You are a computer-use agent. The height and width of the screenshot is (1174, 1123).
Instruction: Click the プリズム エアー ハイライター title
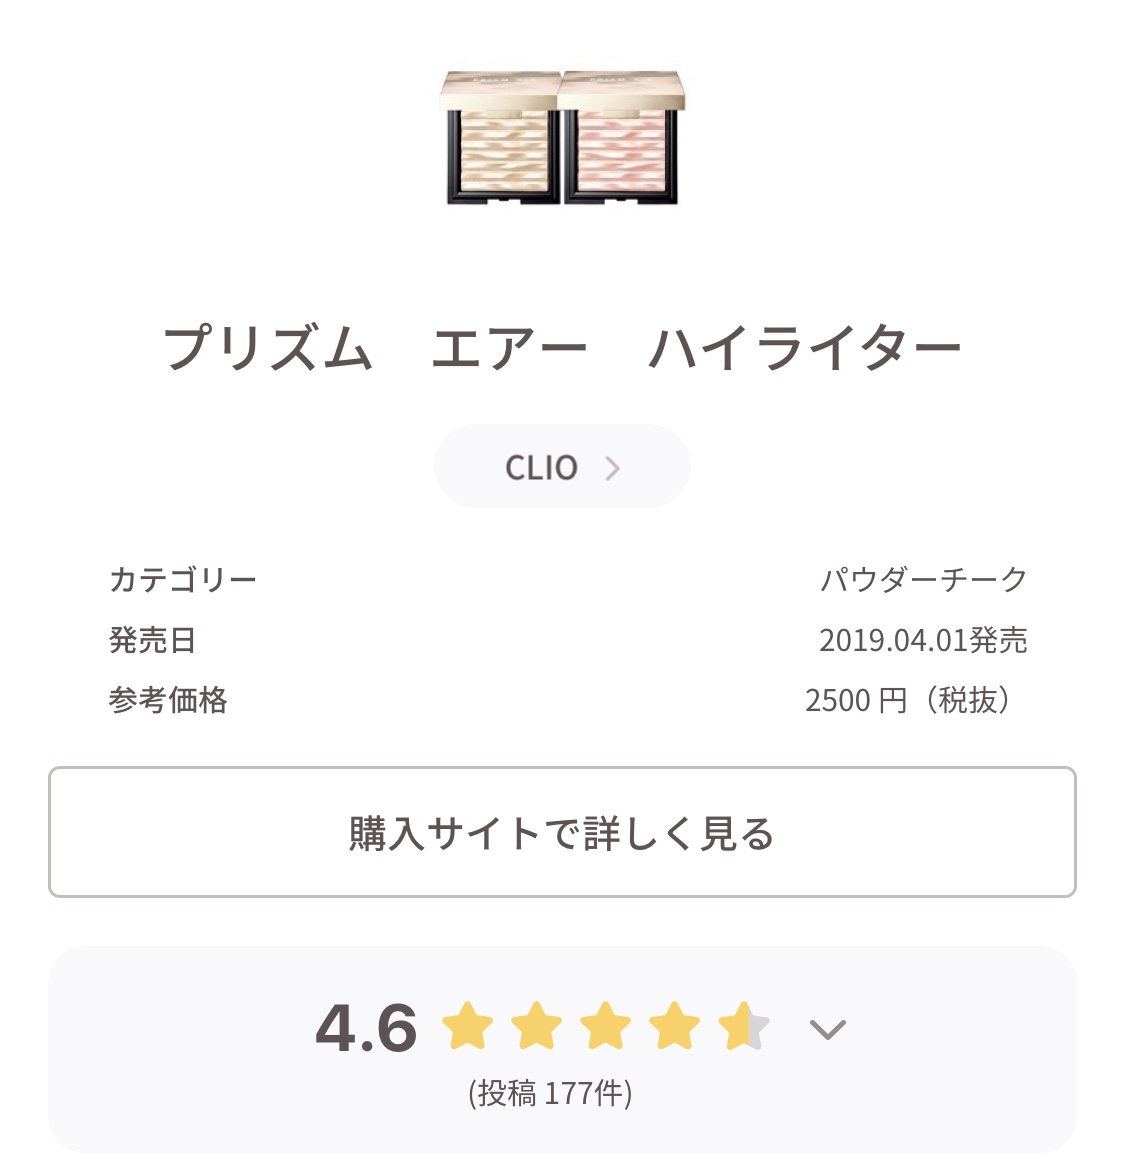point(562,348)
